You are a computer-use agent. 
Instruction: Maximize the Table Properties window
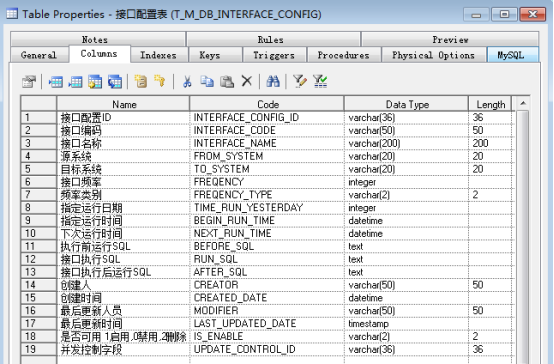504,14
